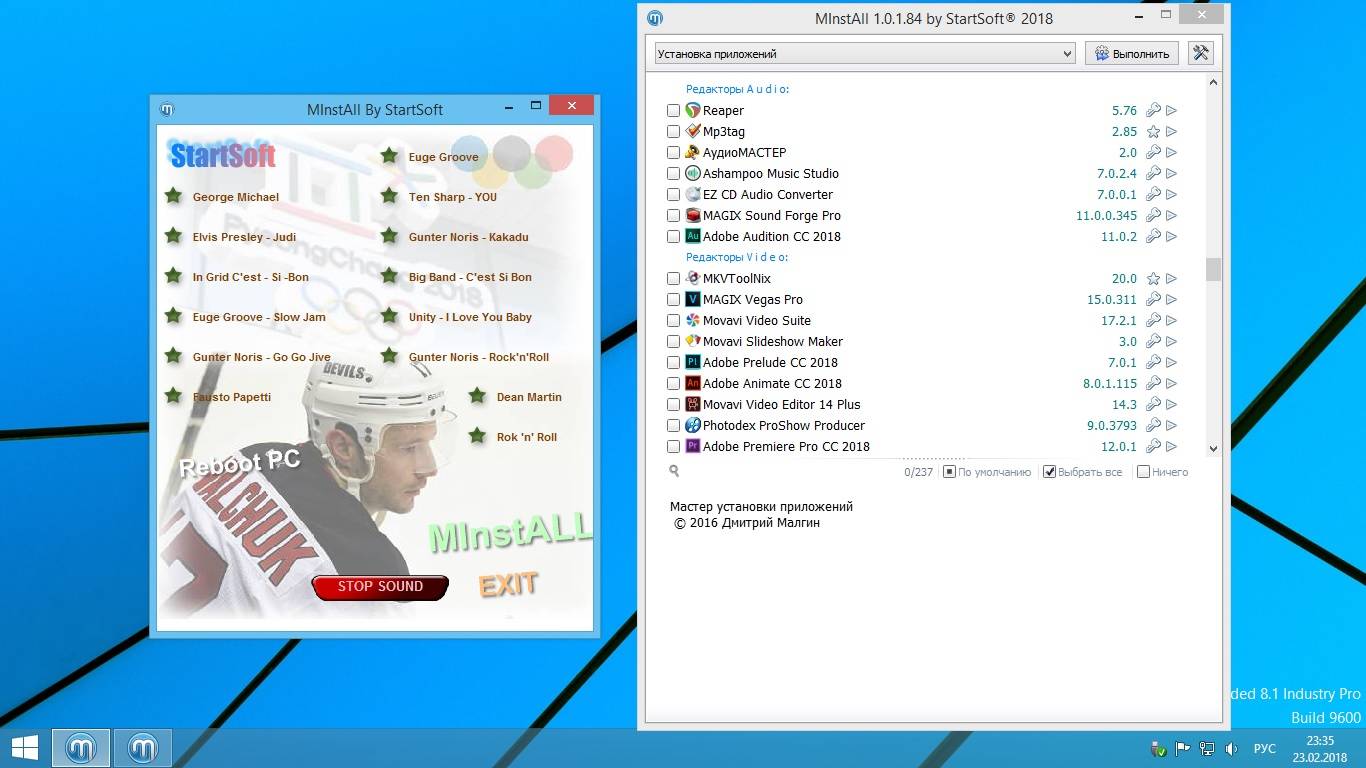Play Gunter Noris - Rock'n'Roll
The height and width of the screenshot is (768, 1366).
(478, 357)
